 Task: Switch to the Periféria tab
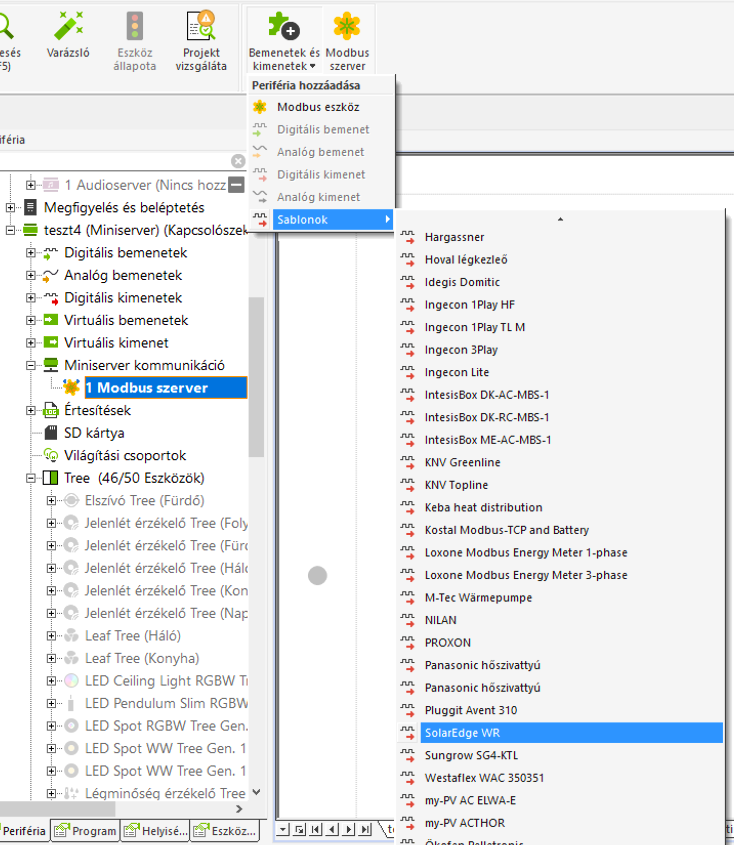[x=24, y=831]
